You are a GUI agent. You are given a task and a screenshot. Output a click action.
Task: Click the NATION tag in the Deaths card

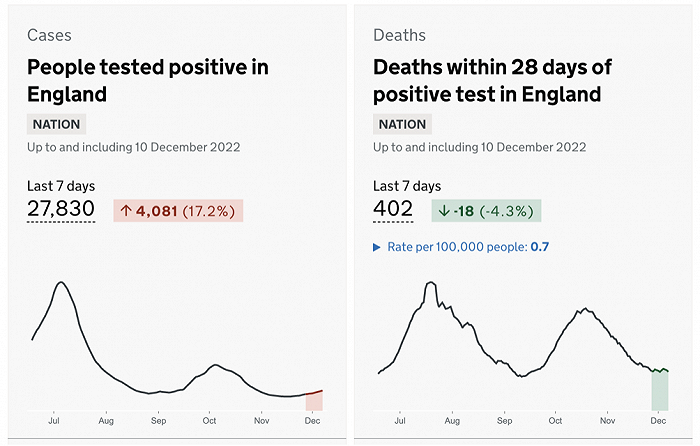pyautogui.click(x=402, y=125)
